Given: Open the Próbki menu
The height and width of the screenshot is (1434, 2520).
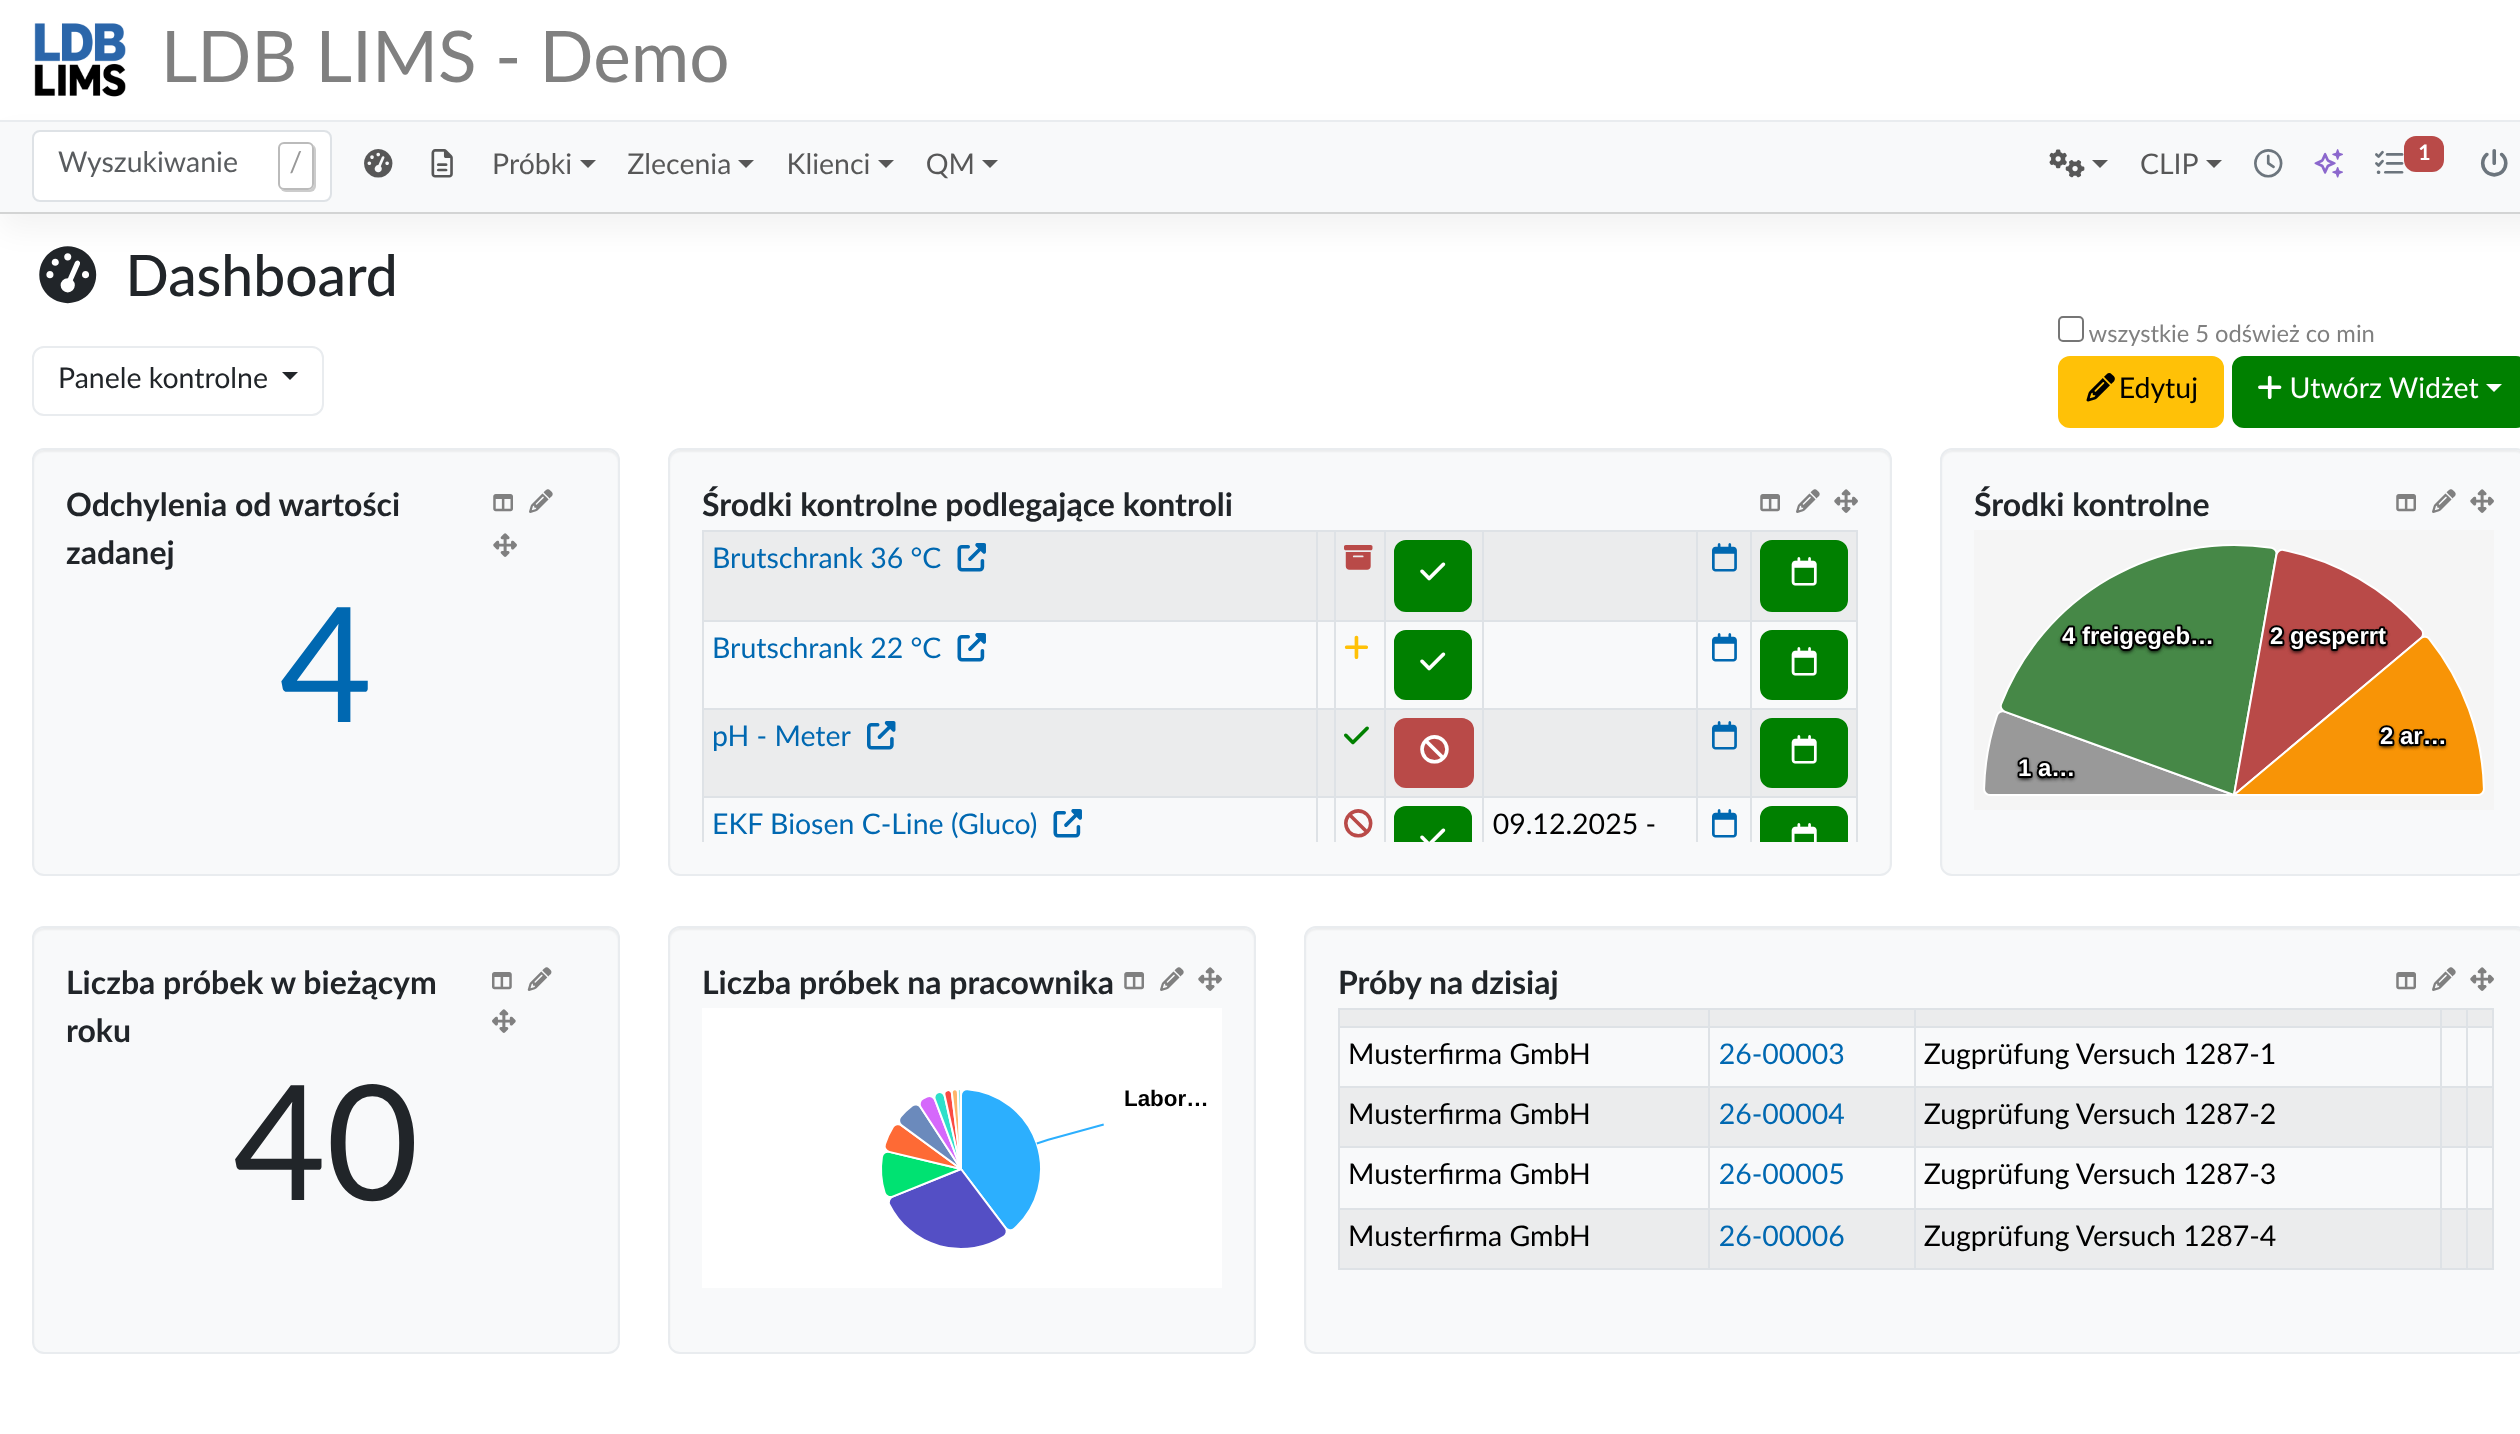Looking at the screenshot, I should click(x=543, y=163).
